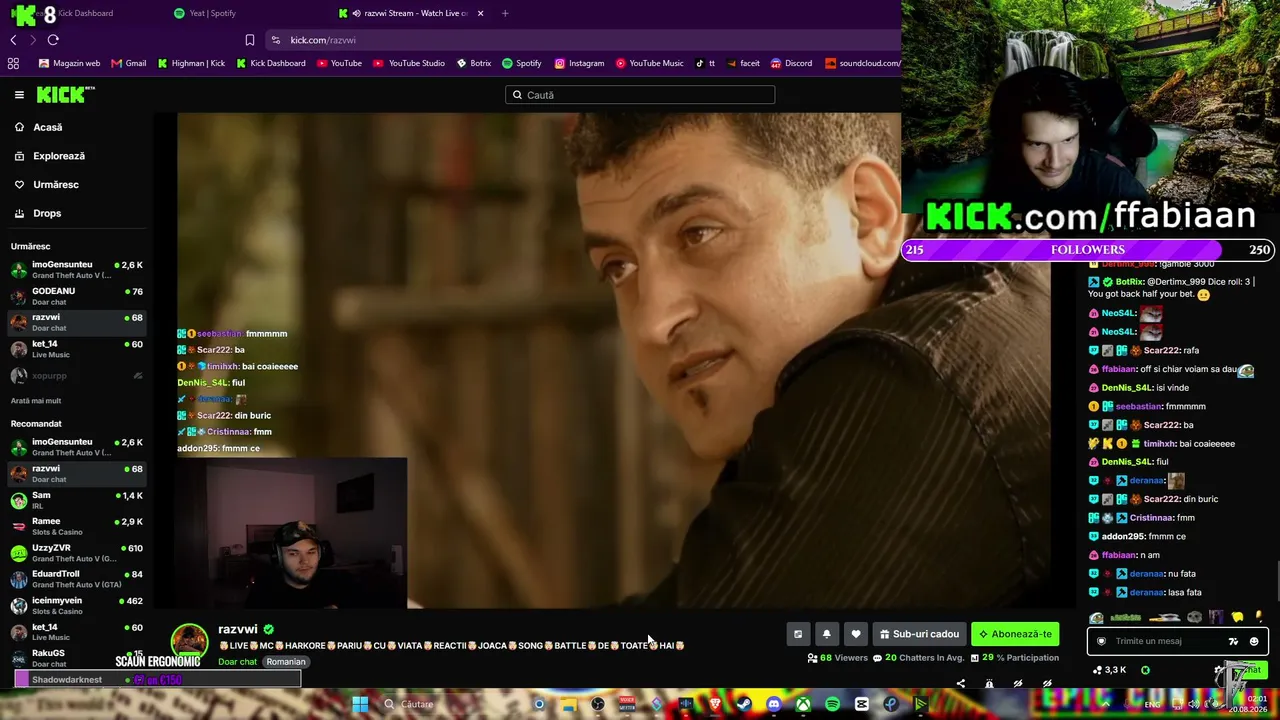The image size is (1280, 720).
Task: Switch to Yeat Spotify browser tab
Action: [x=205, y=13]
